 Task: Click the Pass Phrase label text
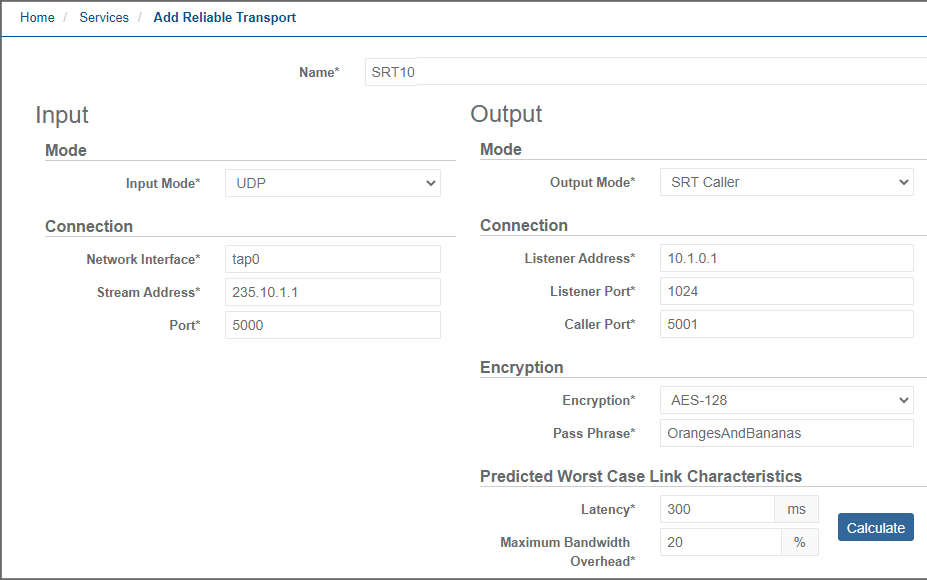pos(593,433)
